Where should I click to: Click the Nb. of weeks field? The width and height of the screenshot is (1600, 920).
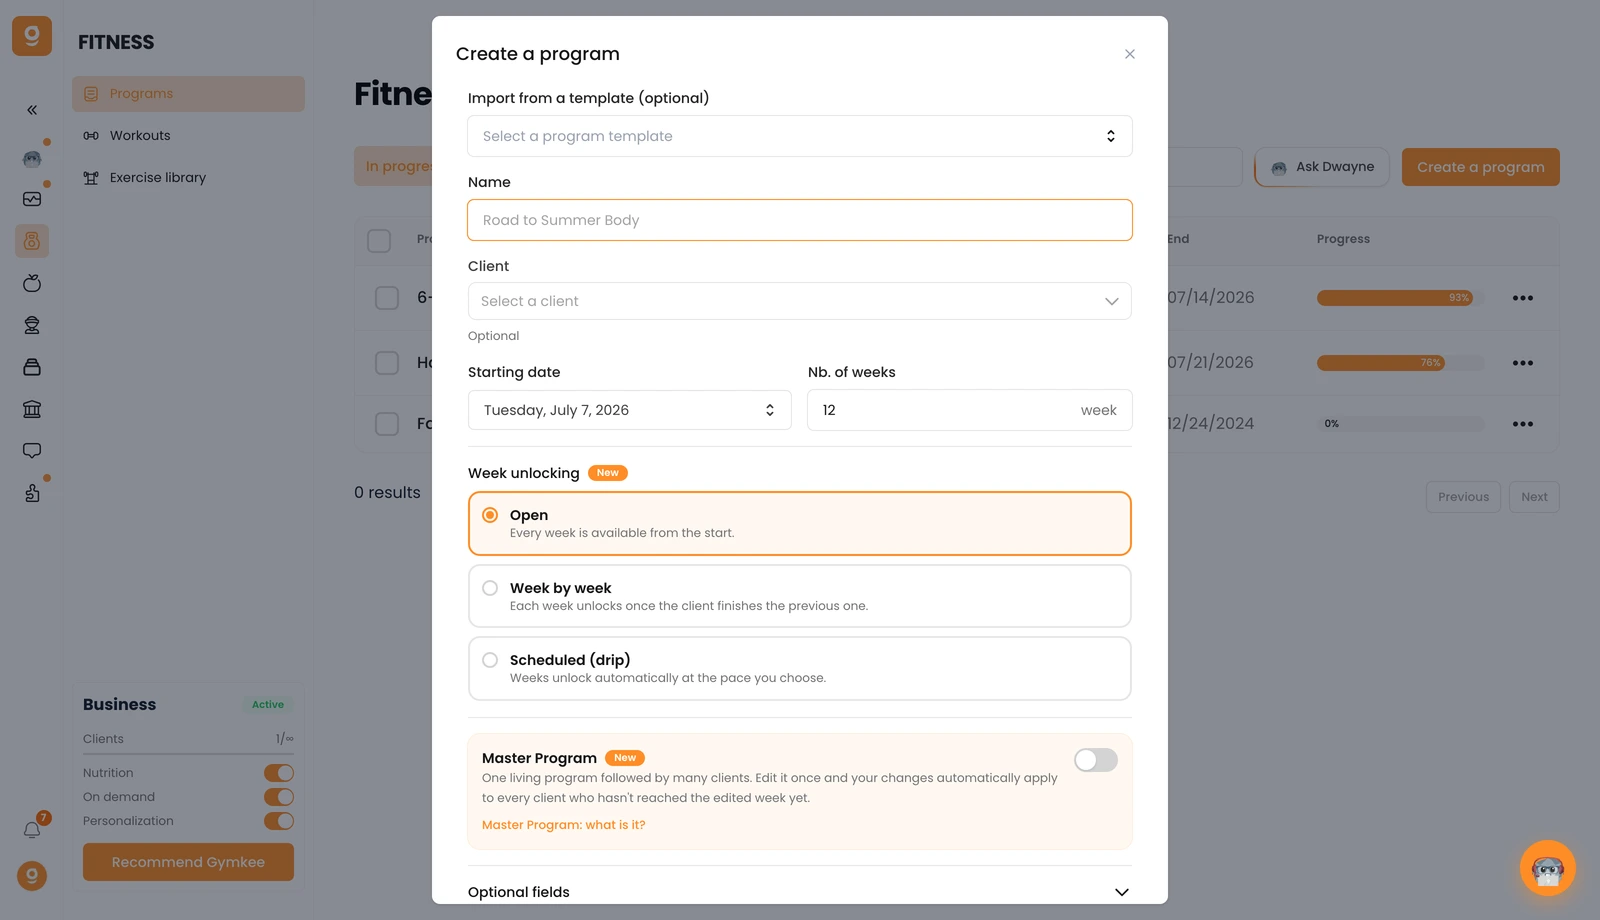click(970, 410)
